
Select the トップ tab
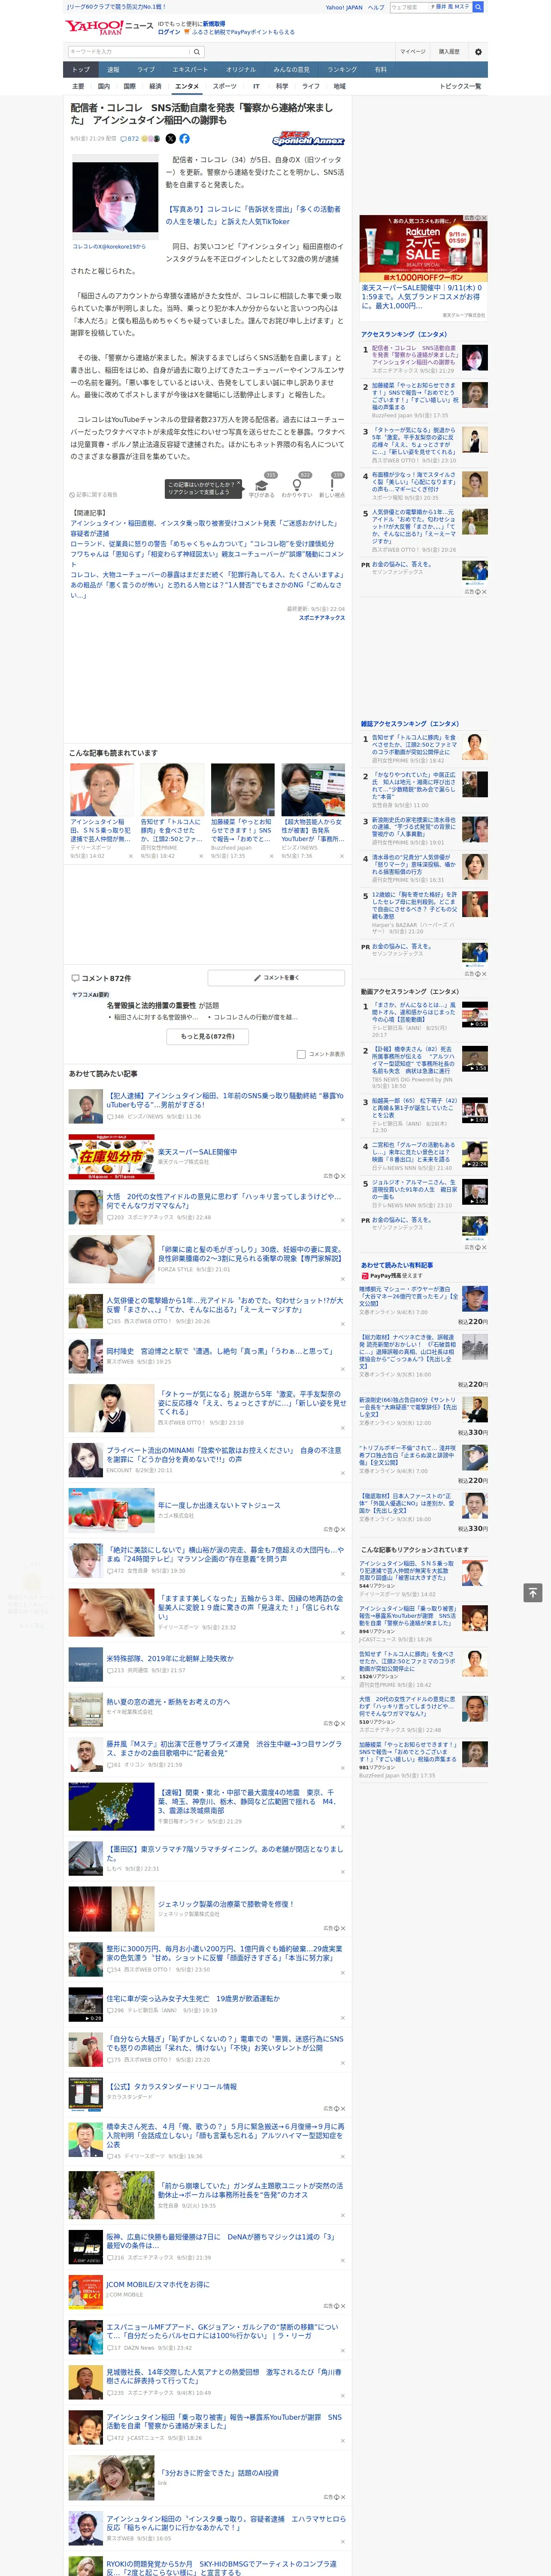click(81, 70)
